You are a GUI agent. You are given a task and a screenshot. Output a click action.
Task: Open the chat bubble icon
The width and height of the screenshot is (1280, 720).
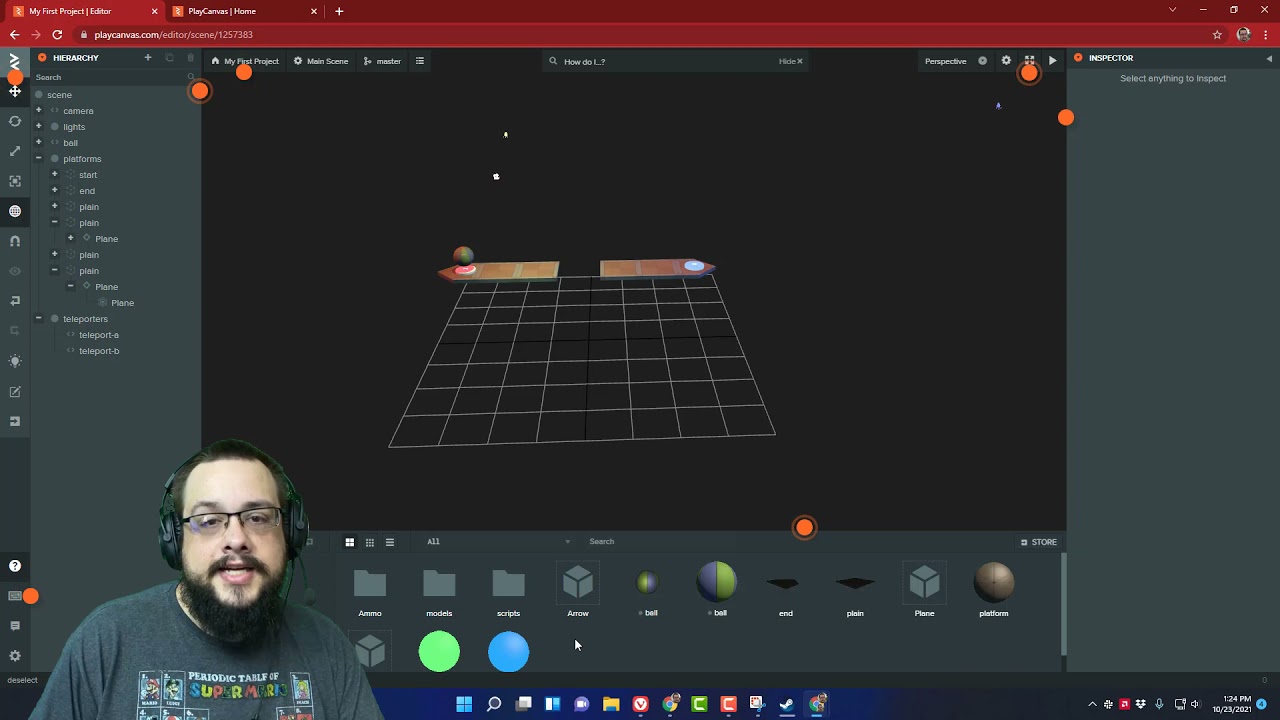pyautogui.click(x=15, y=626)
